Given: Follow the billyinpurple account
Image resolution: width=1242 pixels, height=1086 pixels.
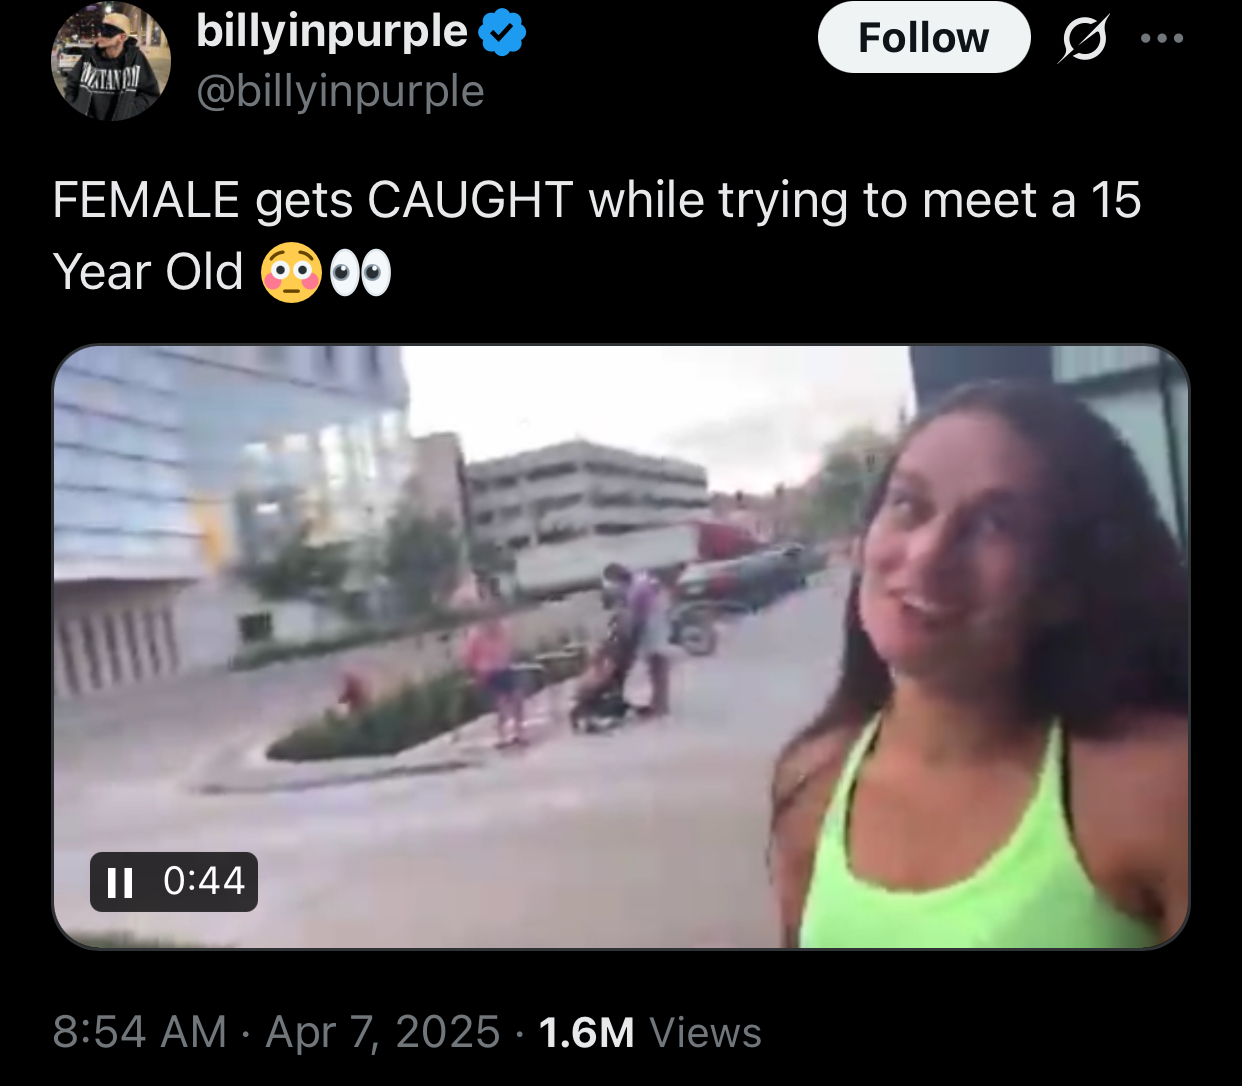Looking at the screenshot, I should click(x=924, y=38).
